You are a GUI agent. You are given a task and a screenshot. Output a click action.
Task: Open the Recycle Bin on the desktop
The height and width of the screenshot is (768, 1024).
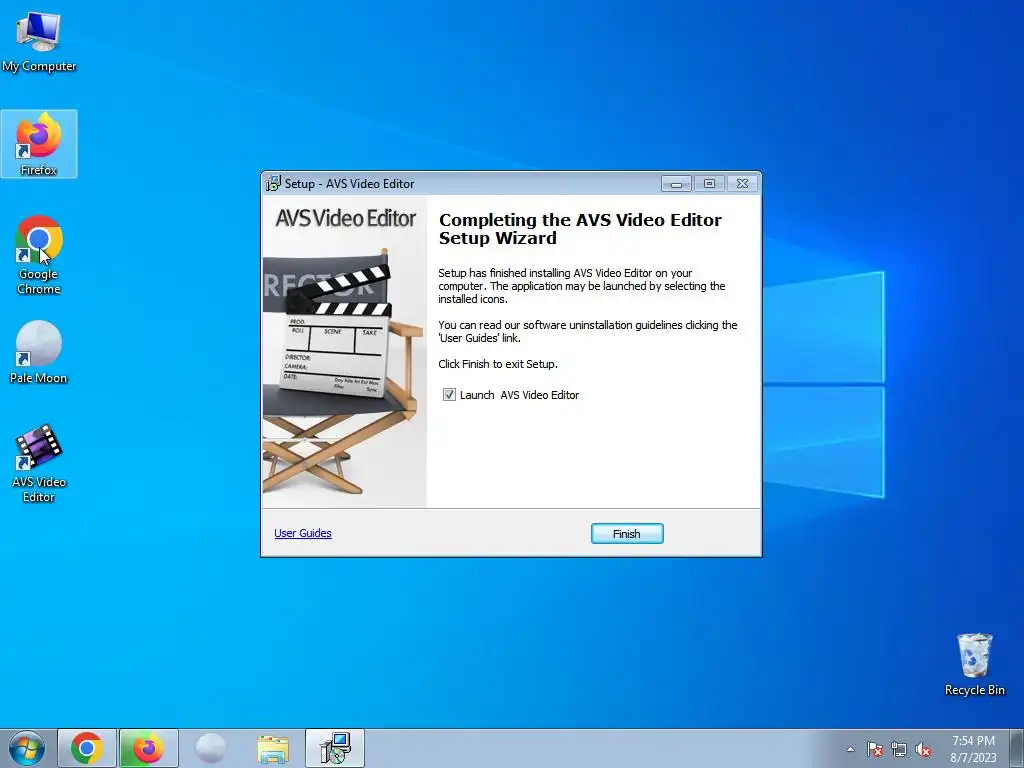974,664
